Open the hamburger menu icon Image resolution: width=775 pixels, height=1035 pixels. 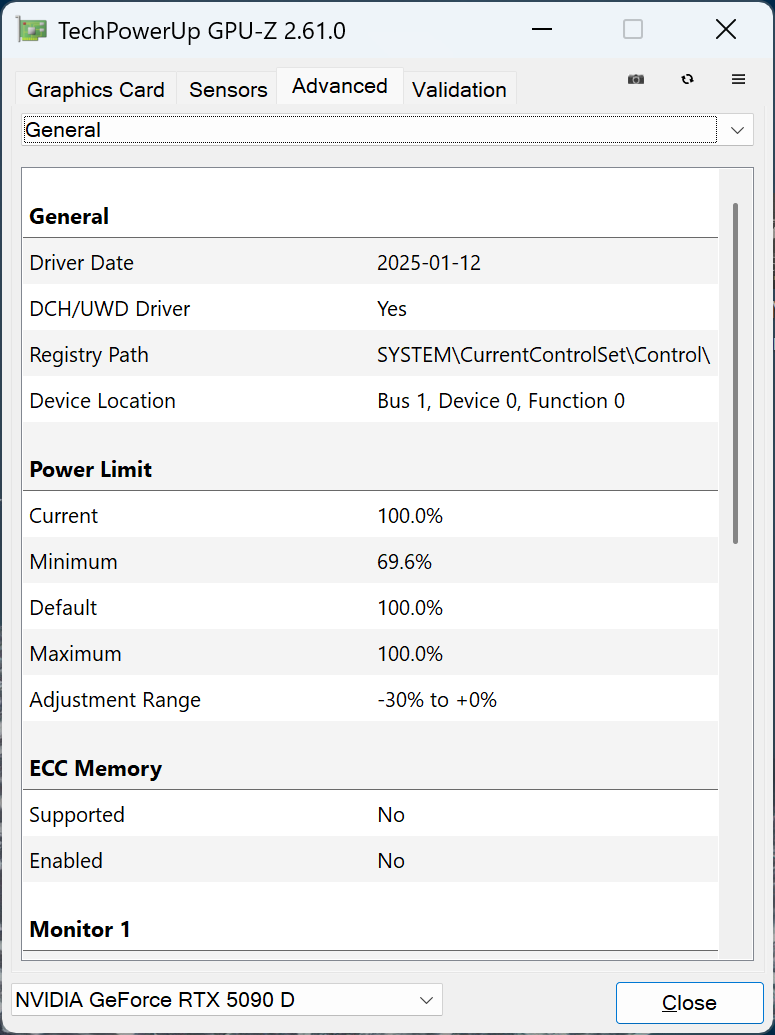739,79
